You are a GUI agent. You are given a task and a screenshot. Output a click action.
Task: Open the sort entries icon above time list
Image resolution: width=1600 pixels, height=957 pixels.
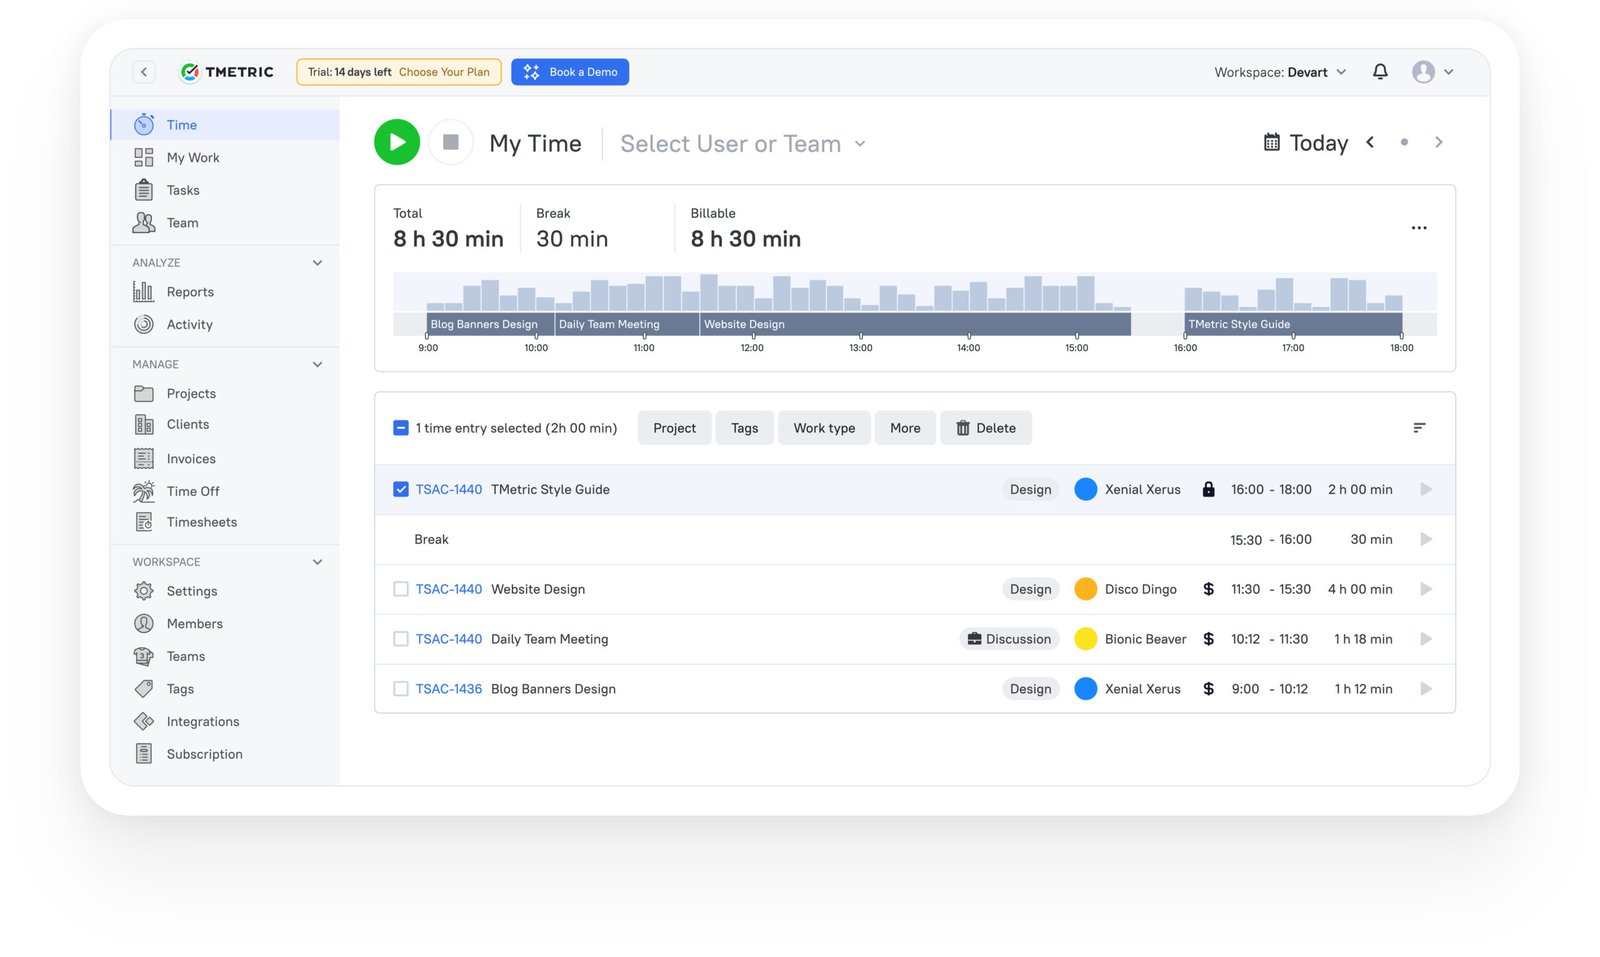(x=1419, y=427)
